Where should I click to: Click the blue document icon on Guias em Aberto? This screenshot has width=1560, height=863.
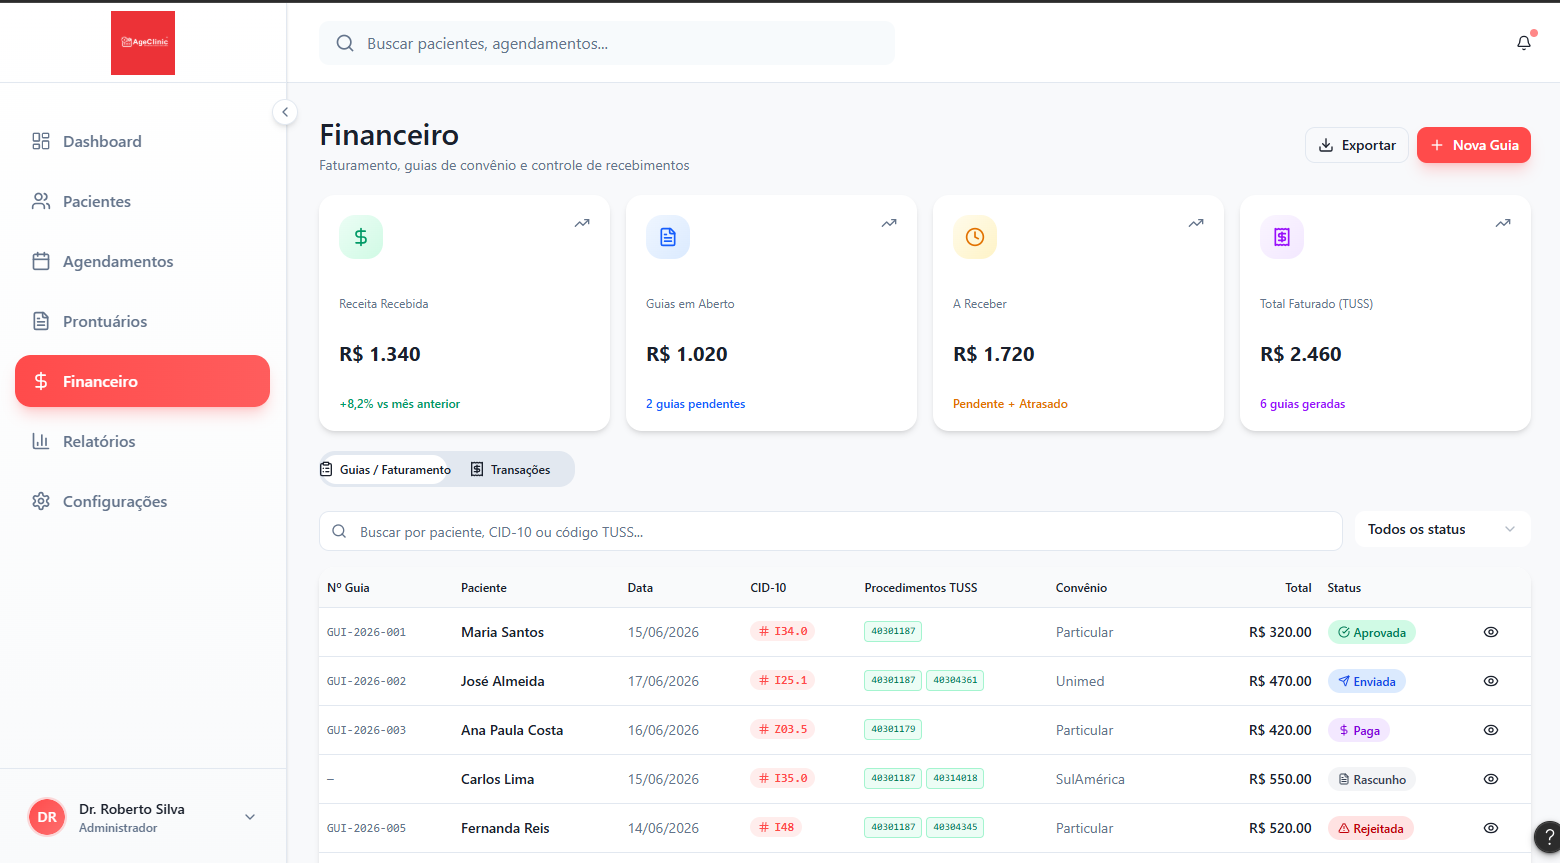tap(668, 237)
